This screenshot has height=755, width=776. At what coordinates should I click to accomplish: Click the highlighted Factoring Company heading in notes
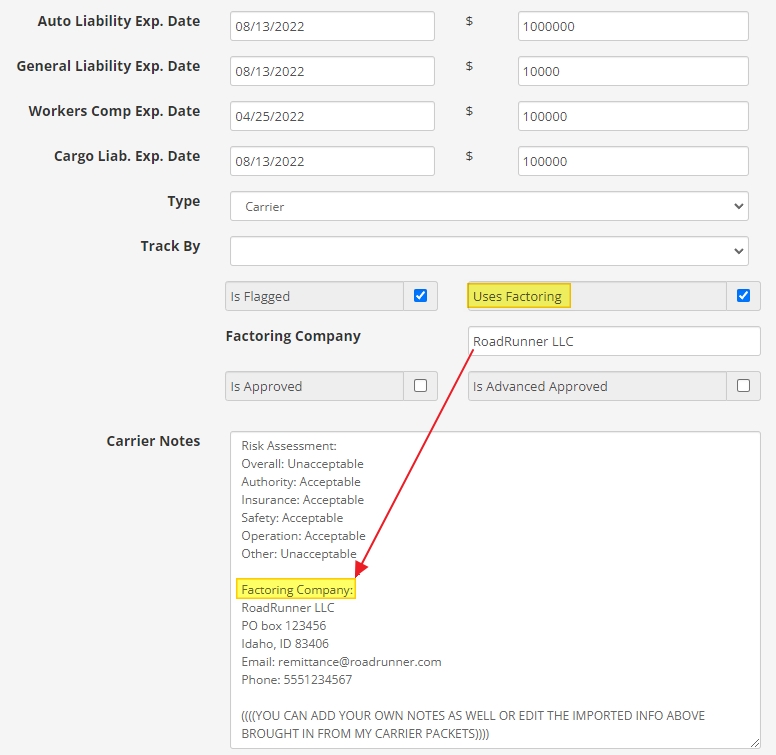[298, 590]
